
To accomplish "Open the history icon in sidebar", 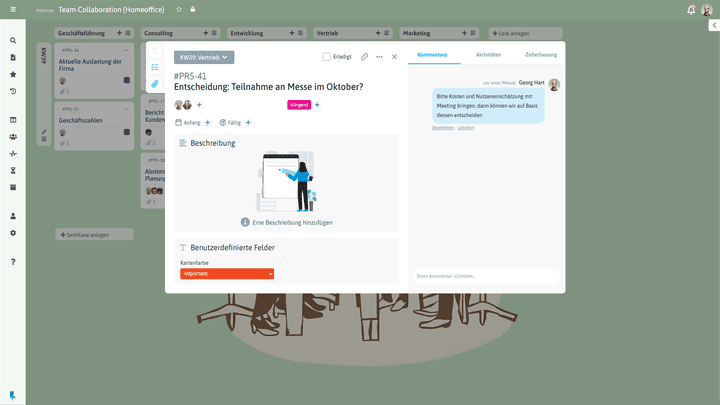I will pyautogui.click(x=13, y=91).
